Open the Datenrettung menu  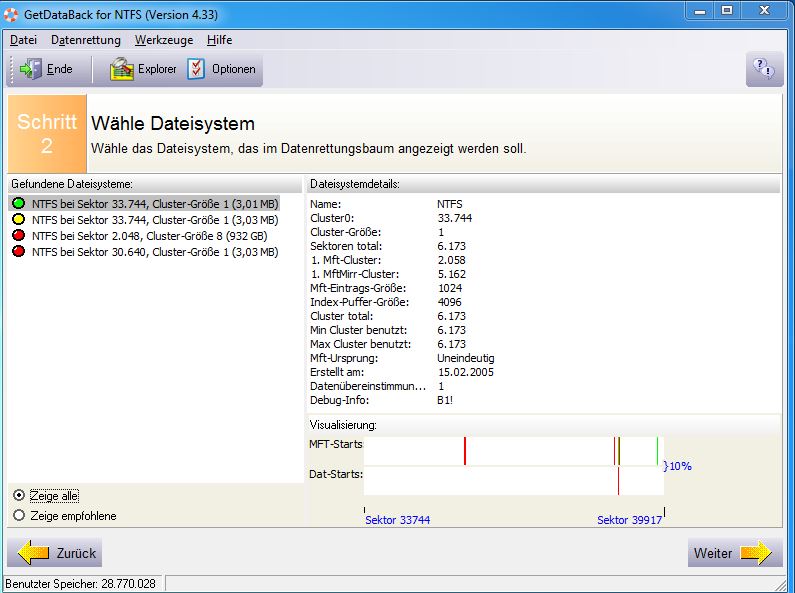(86, 40)
